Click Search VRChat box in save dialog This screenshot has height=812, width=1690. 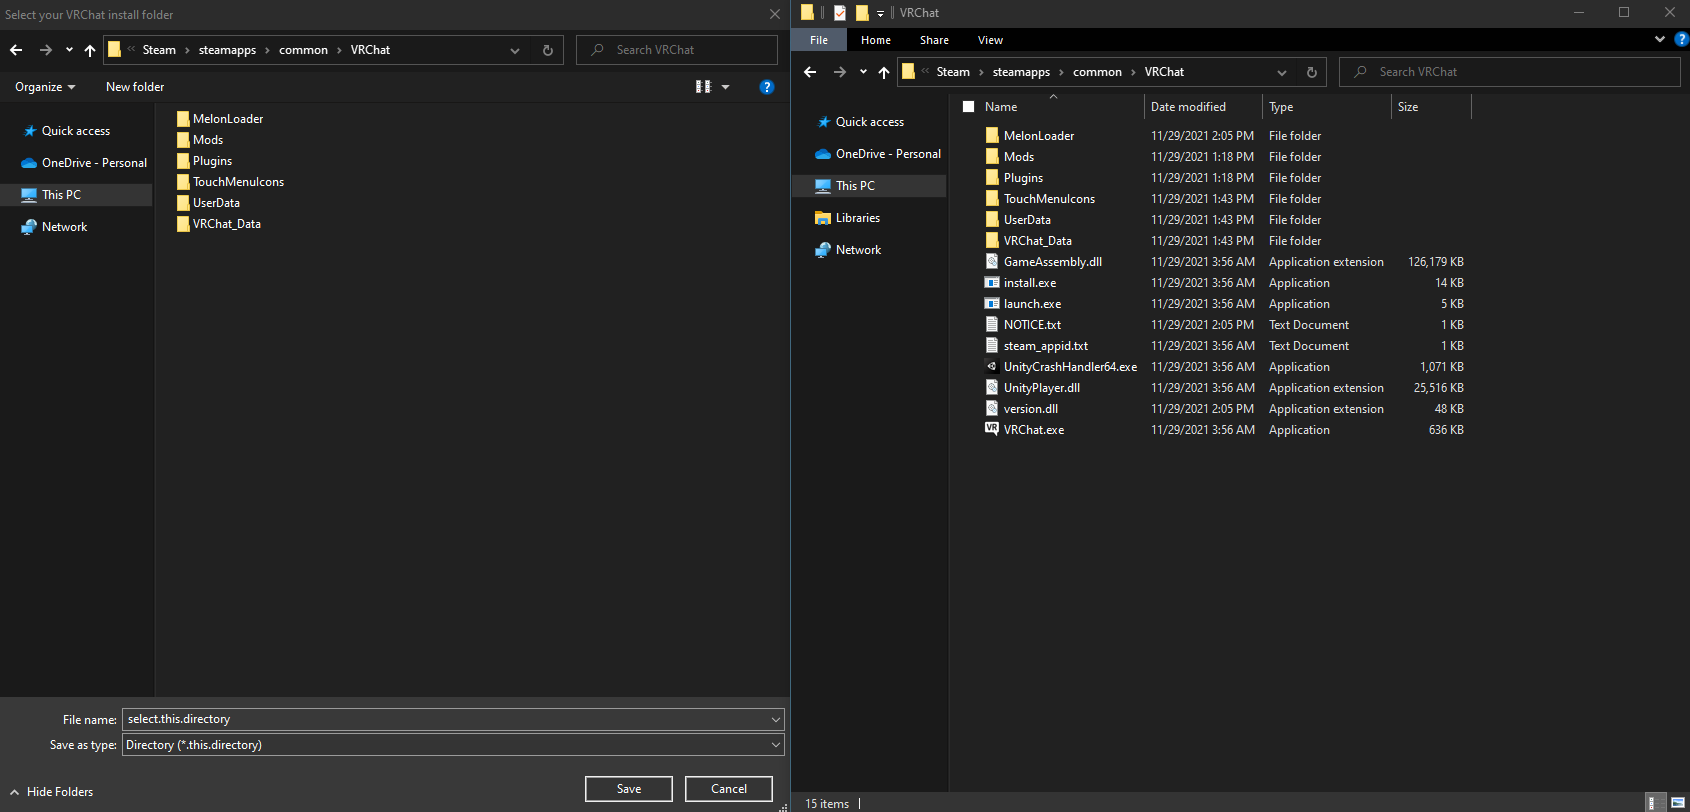tap(677, 50)
